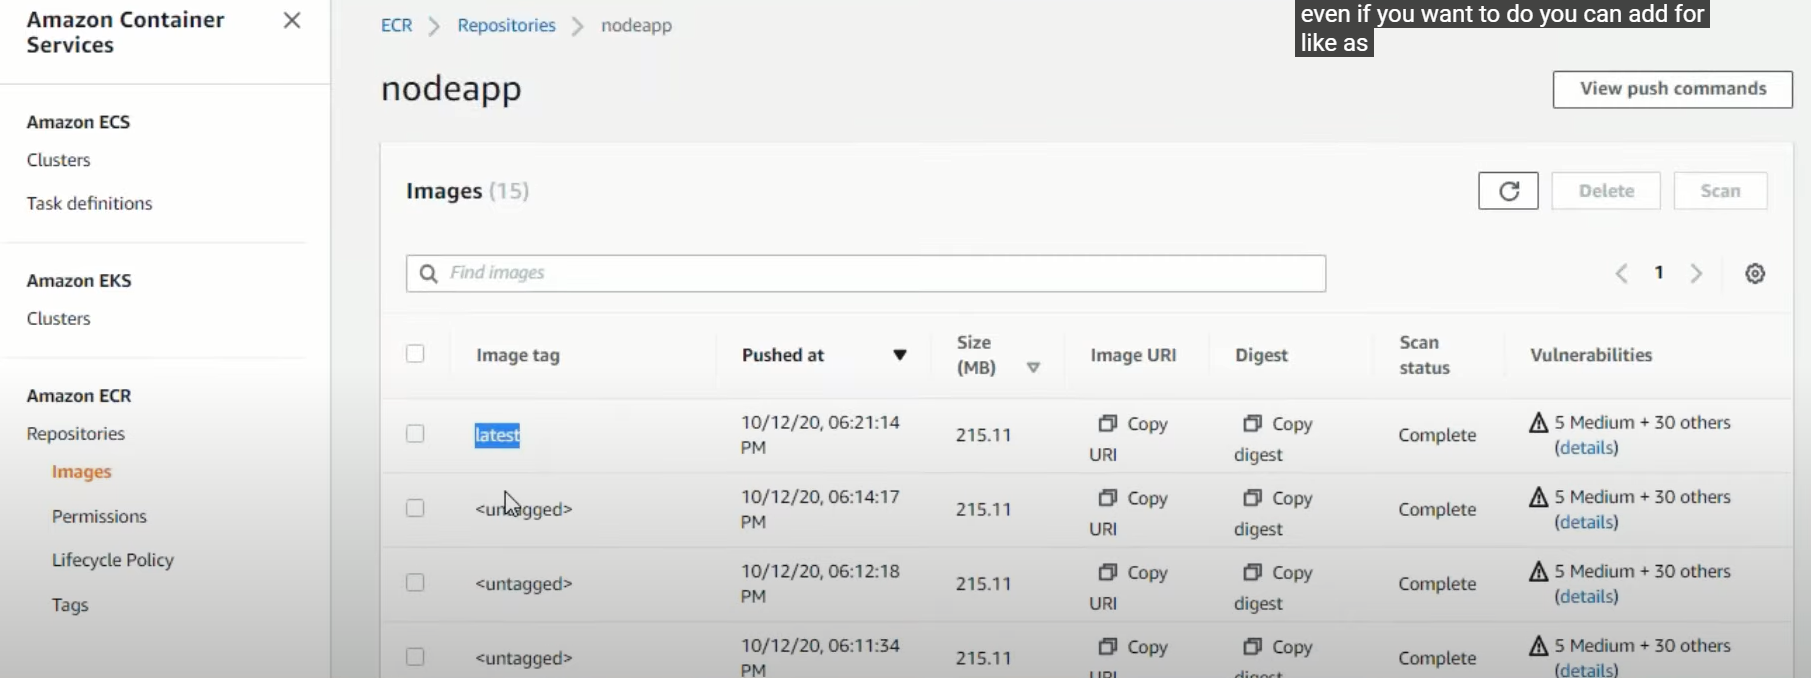Click Amazon ECS section heading
This screenshot has width=1811, height=678.
(78, 122)
